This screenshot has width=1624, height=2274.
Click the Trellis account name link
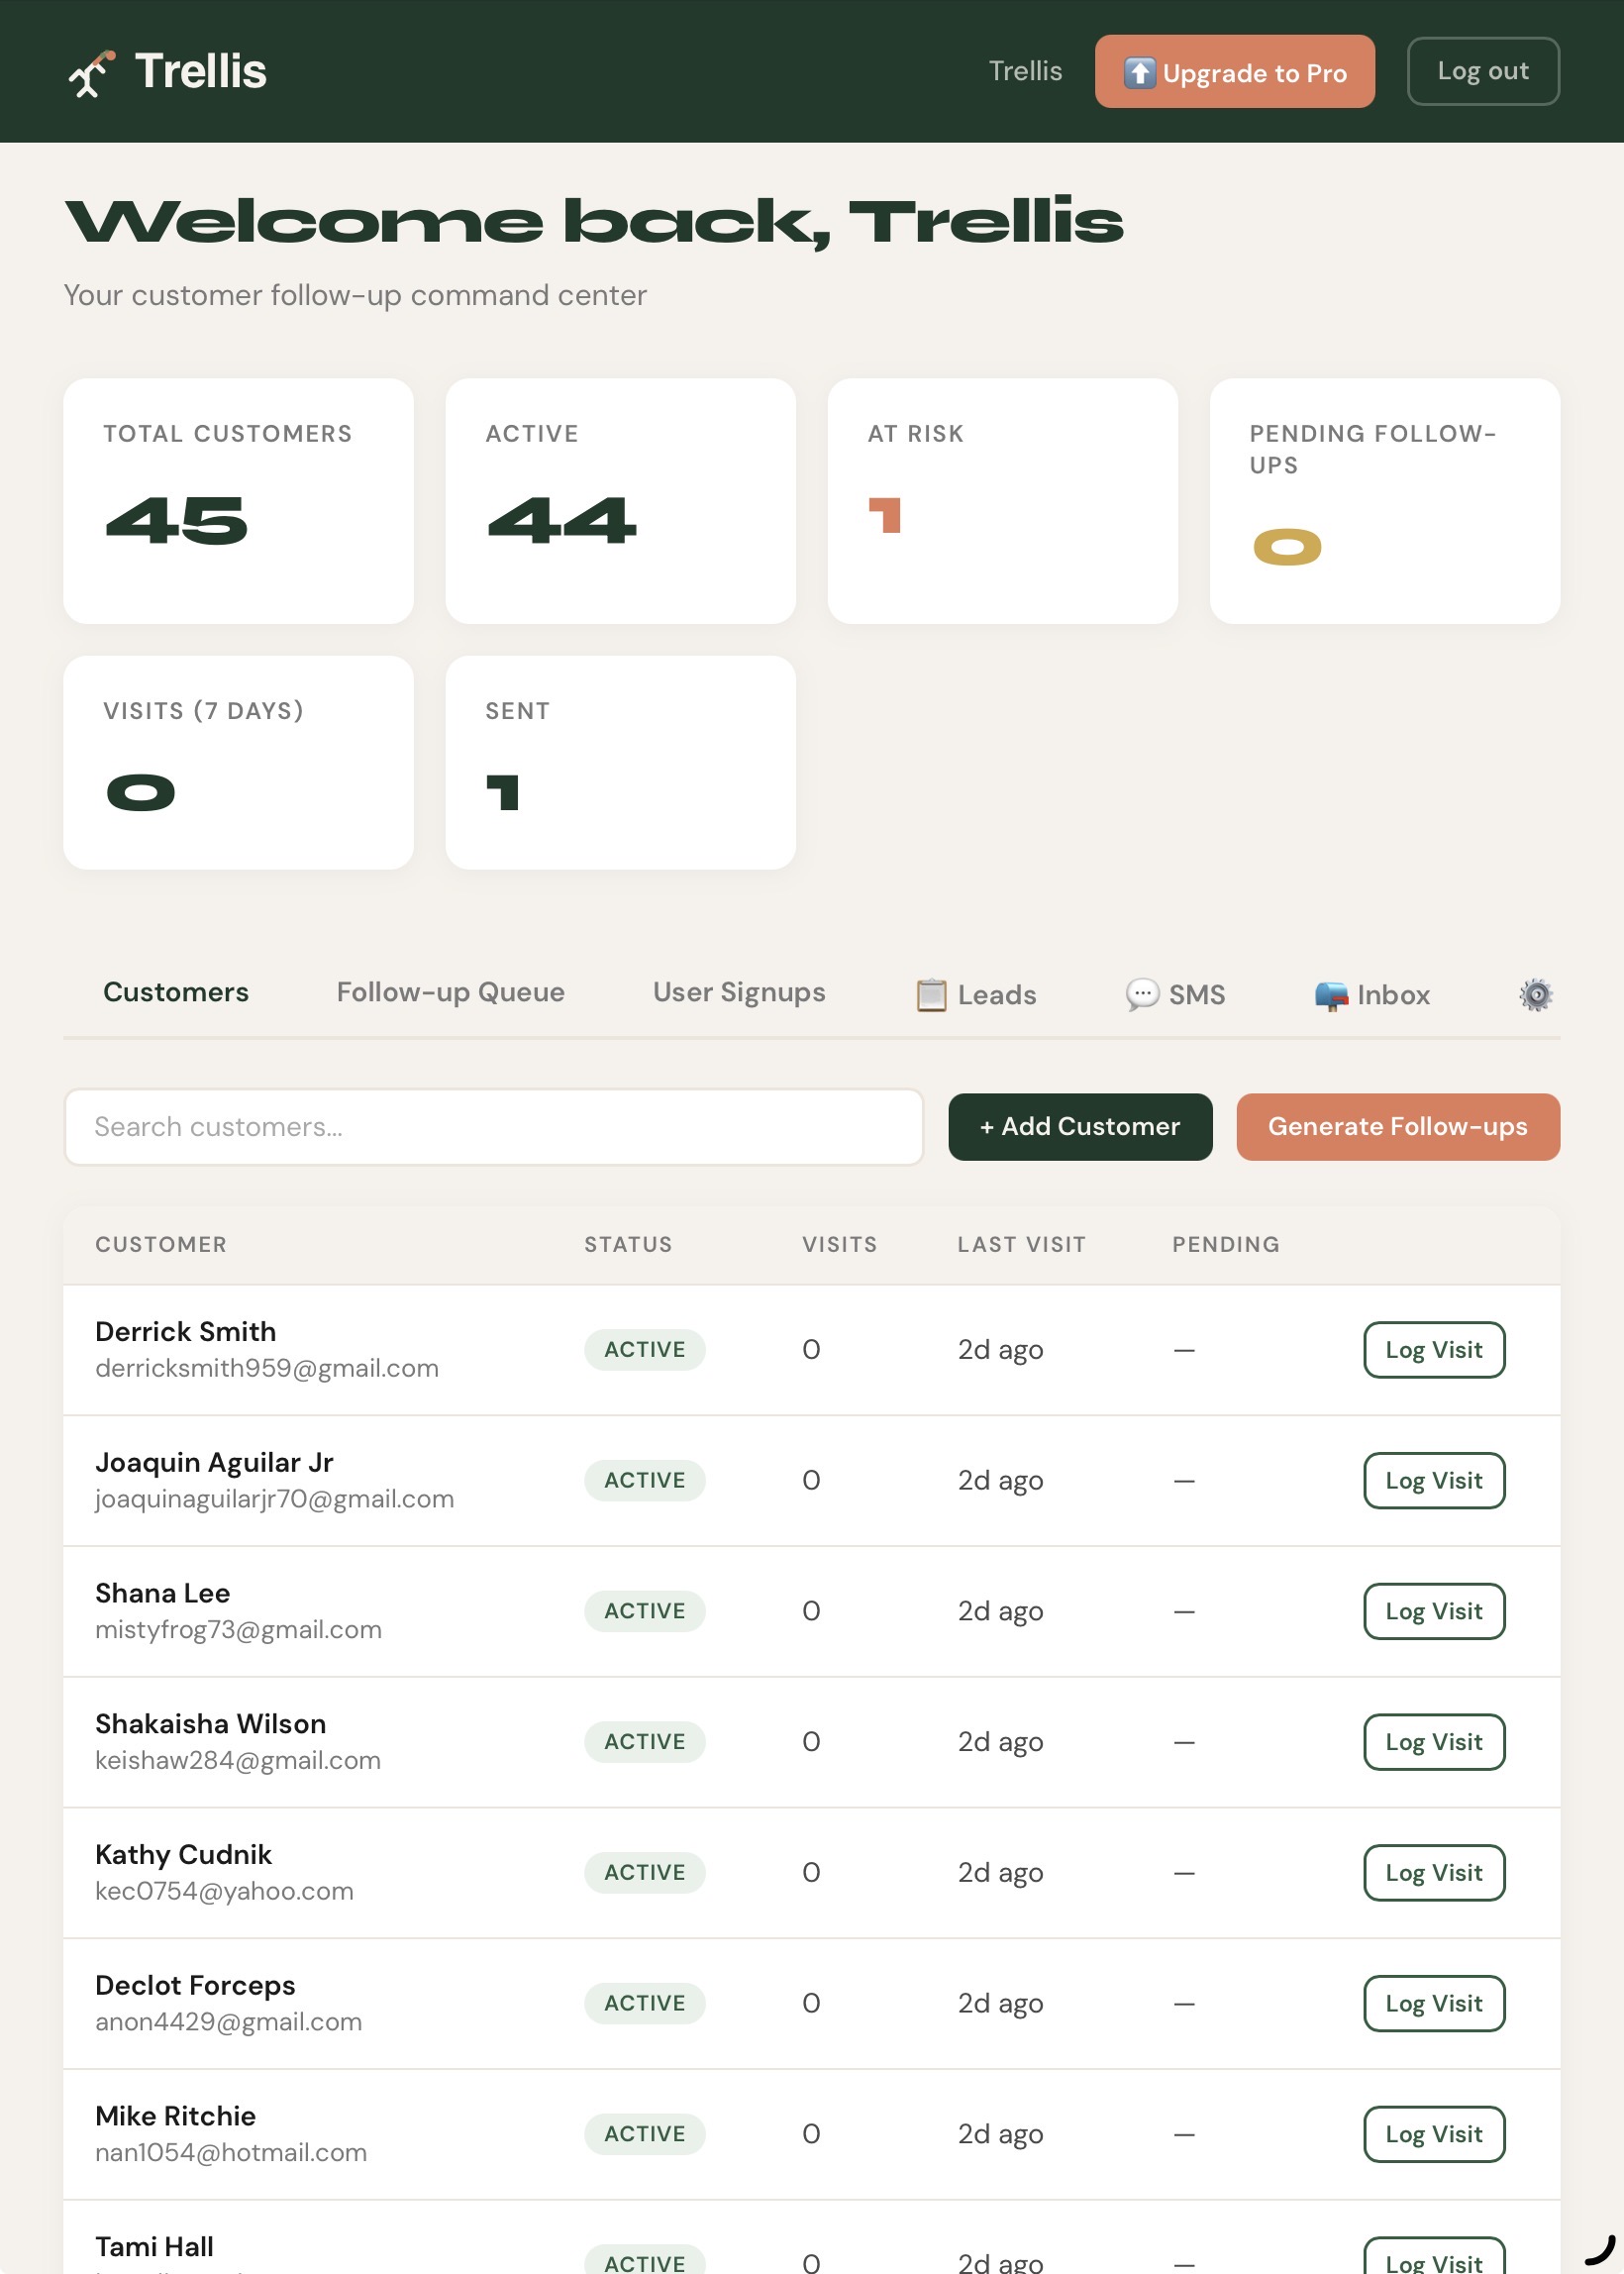point(1025,71)
